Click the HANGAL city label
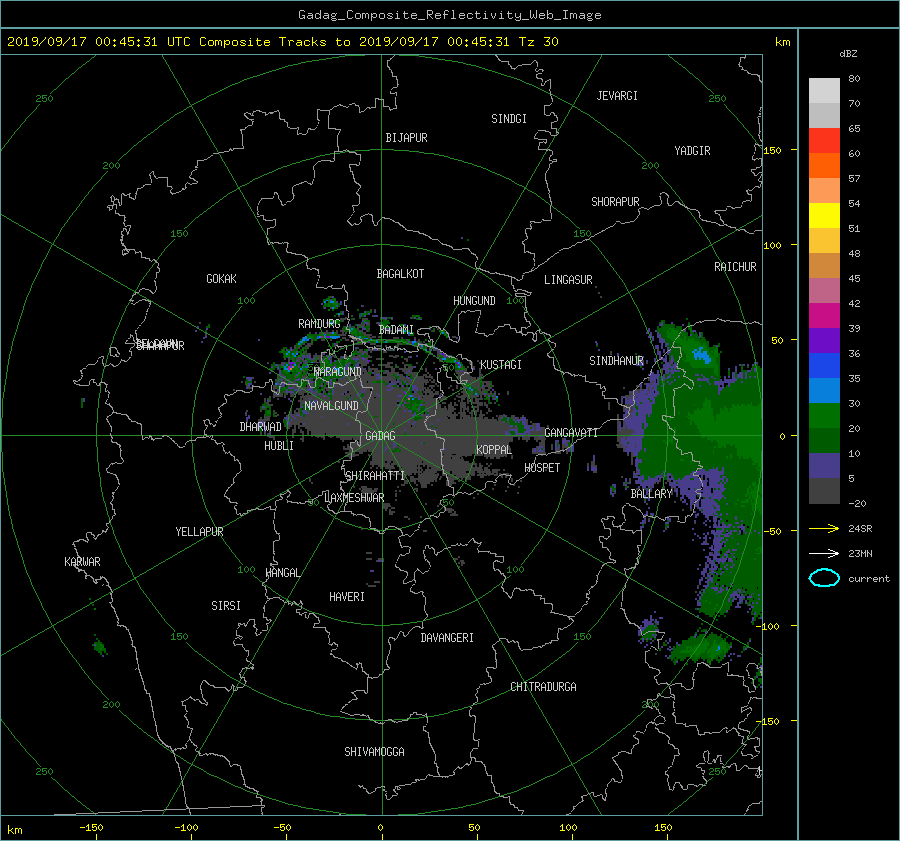900x841 pixels. coord(282,573)
